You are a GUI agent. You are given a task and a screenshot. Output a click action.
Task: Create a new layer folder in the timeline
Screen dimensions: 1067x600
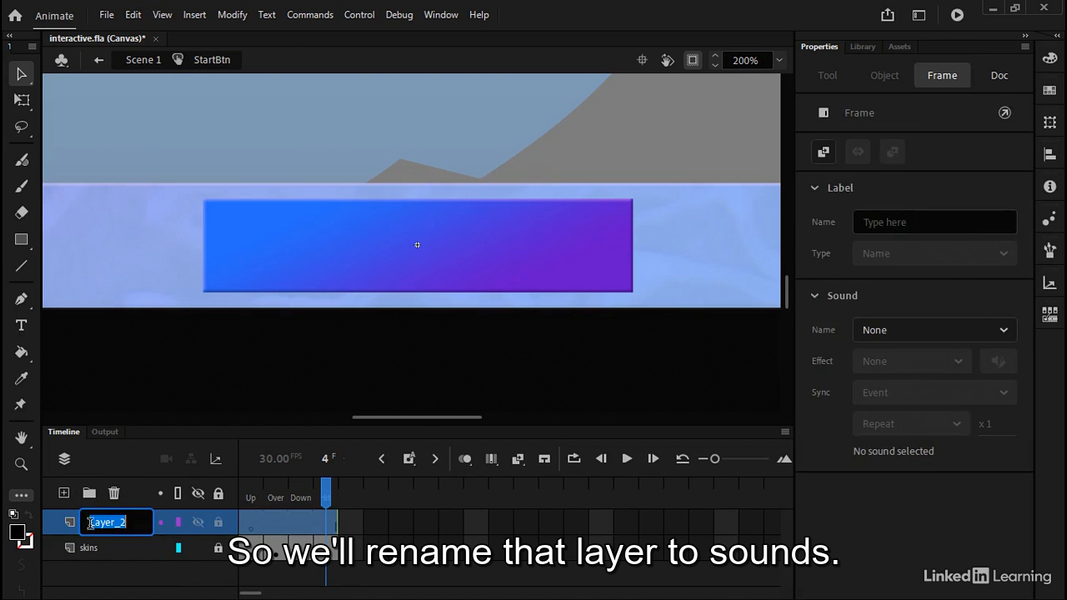pyautogui.click(x=88, y=492)
